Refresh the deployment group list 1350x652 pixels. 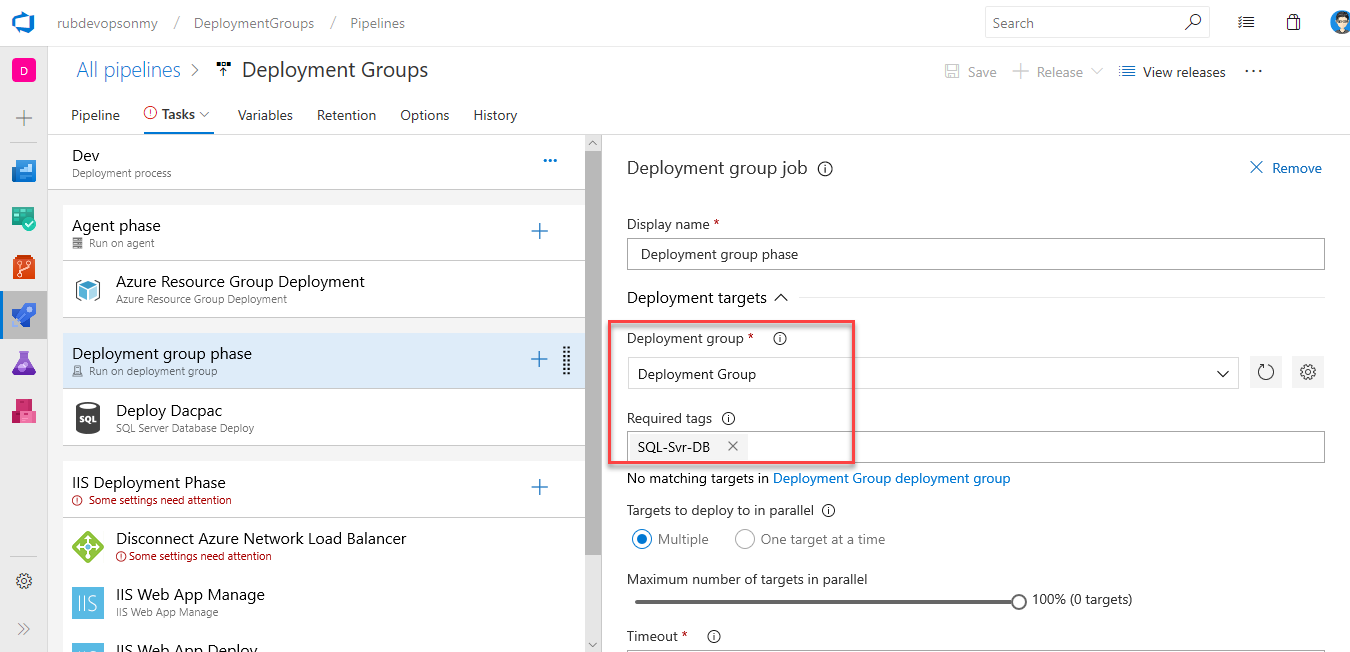tap(1265, 373)
